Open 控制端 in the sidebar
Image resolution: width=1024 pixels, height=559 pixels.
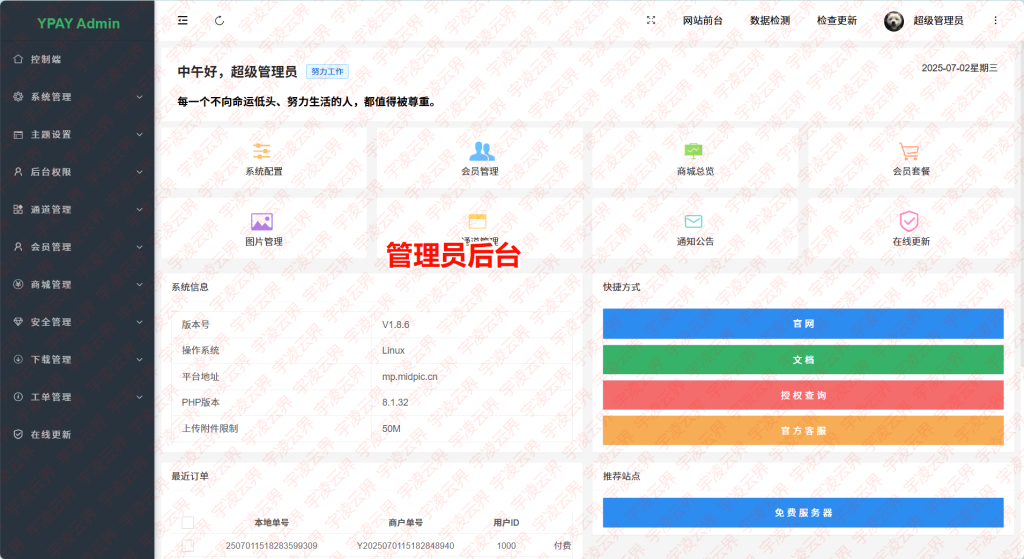(46, 59)
